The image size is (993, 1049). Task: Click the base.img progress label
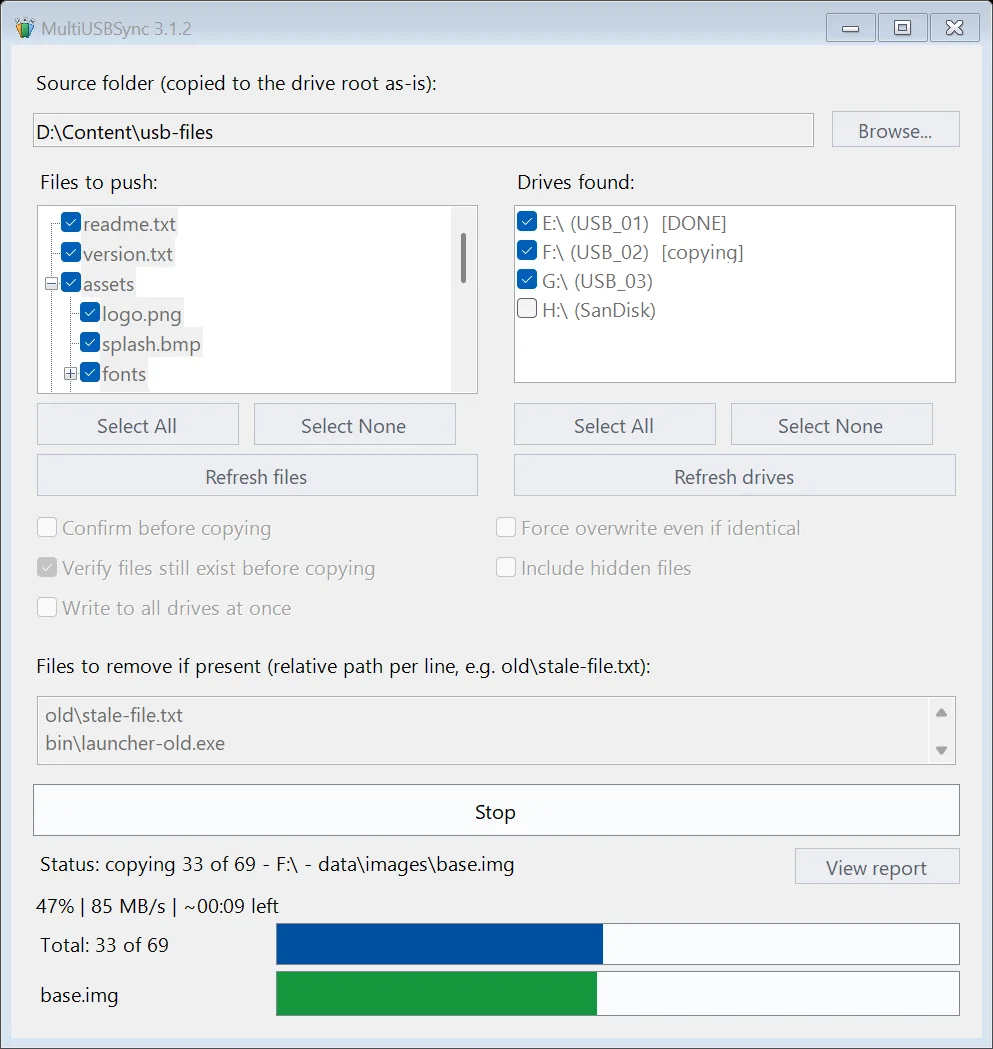click(x=80, y=995)
